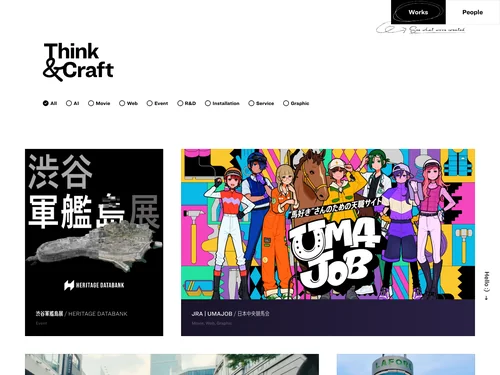The width and height of the screenshot is (500, 375).
Task: Open the Laforet building thumbnail
Action: point(406,364)
